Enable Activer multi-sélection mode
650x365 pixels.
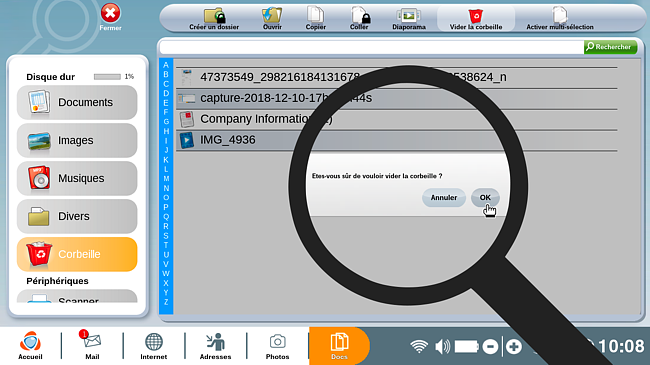[560, 19]
